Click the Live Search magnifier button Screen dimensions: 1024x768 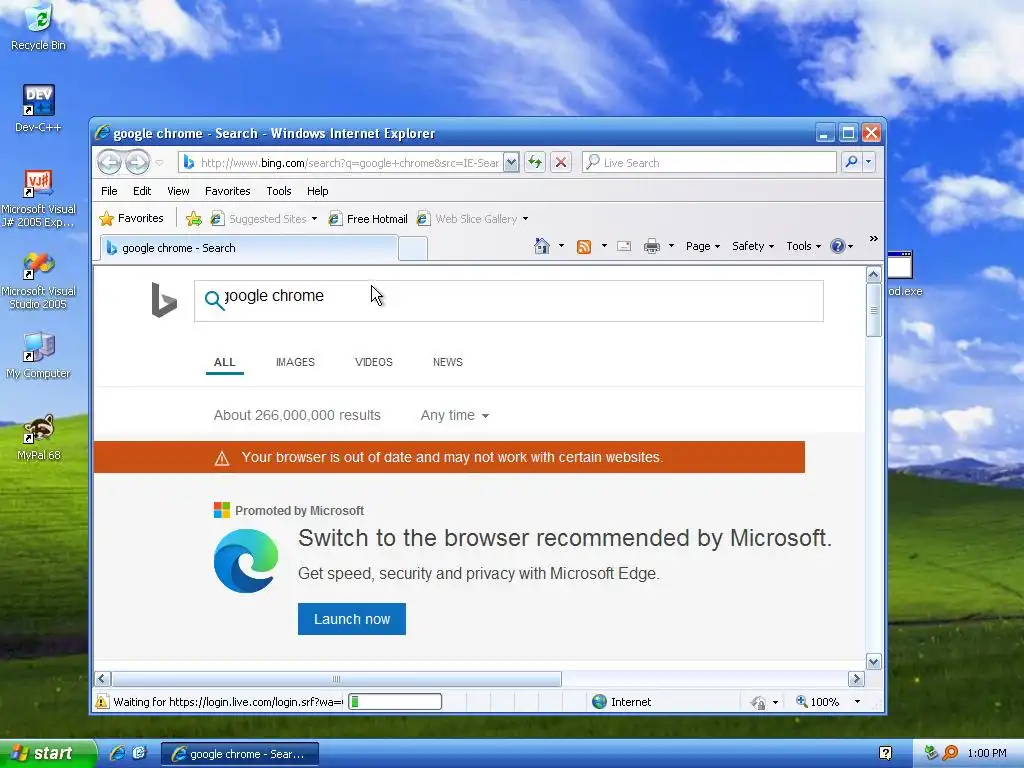coord(851,162)
